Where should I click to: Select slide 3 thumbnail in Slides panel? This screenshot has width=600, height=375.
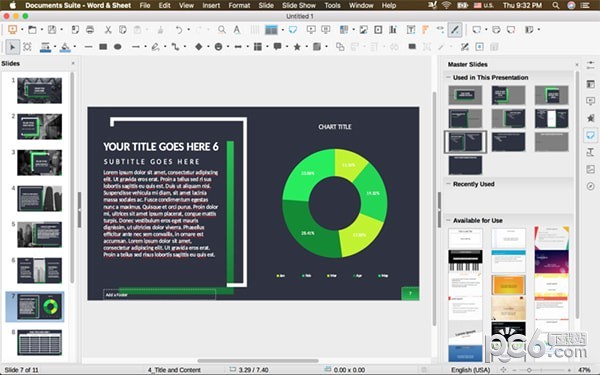click(39, 163)
